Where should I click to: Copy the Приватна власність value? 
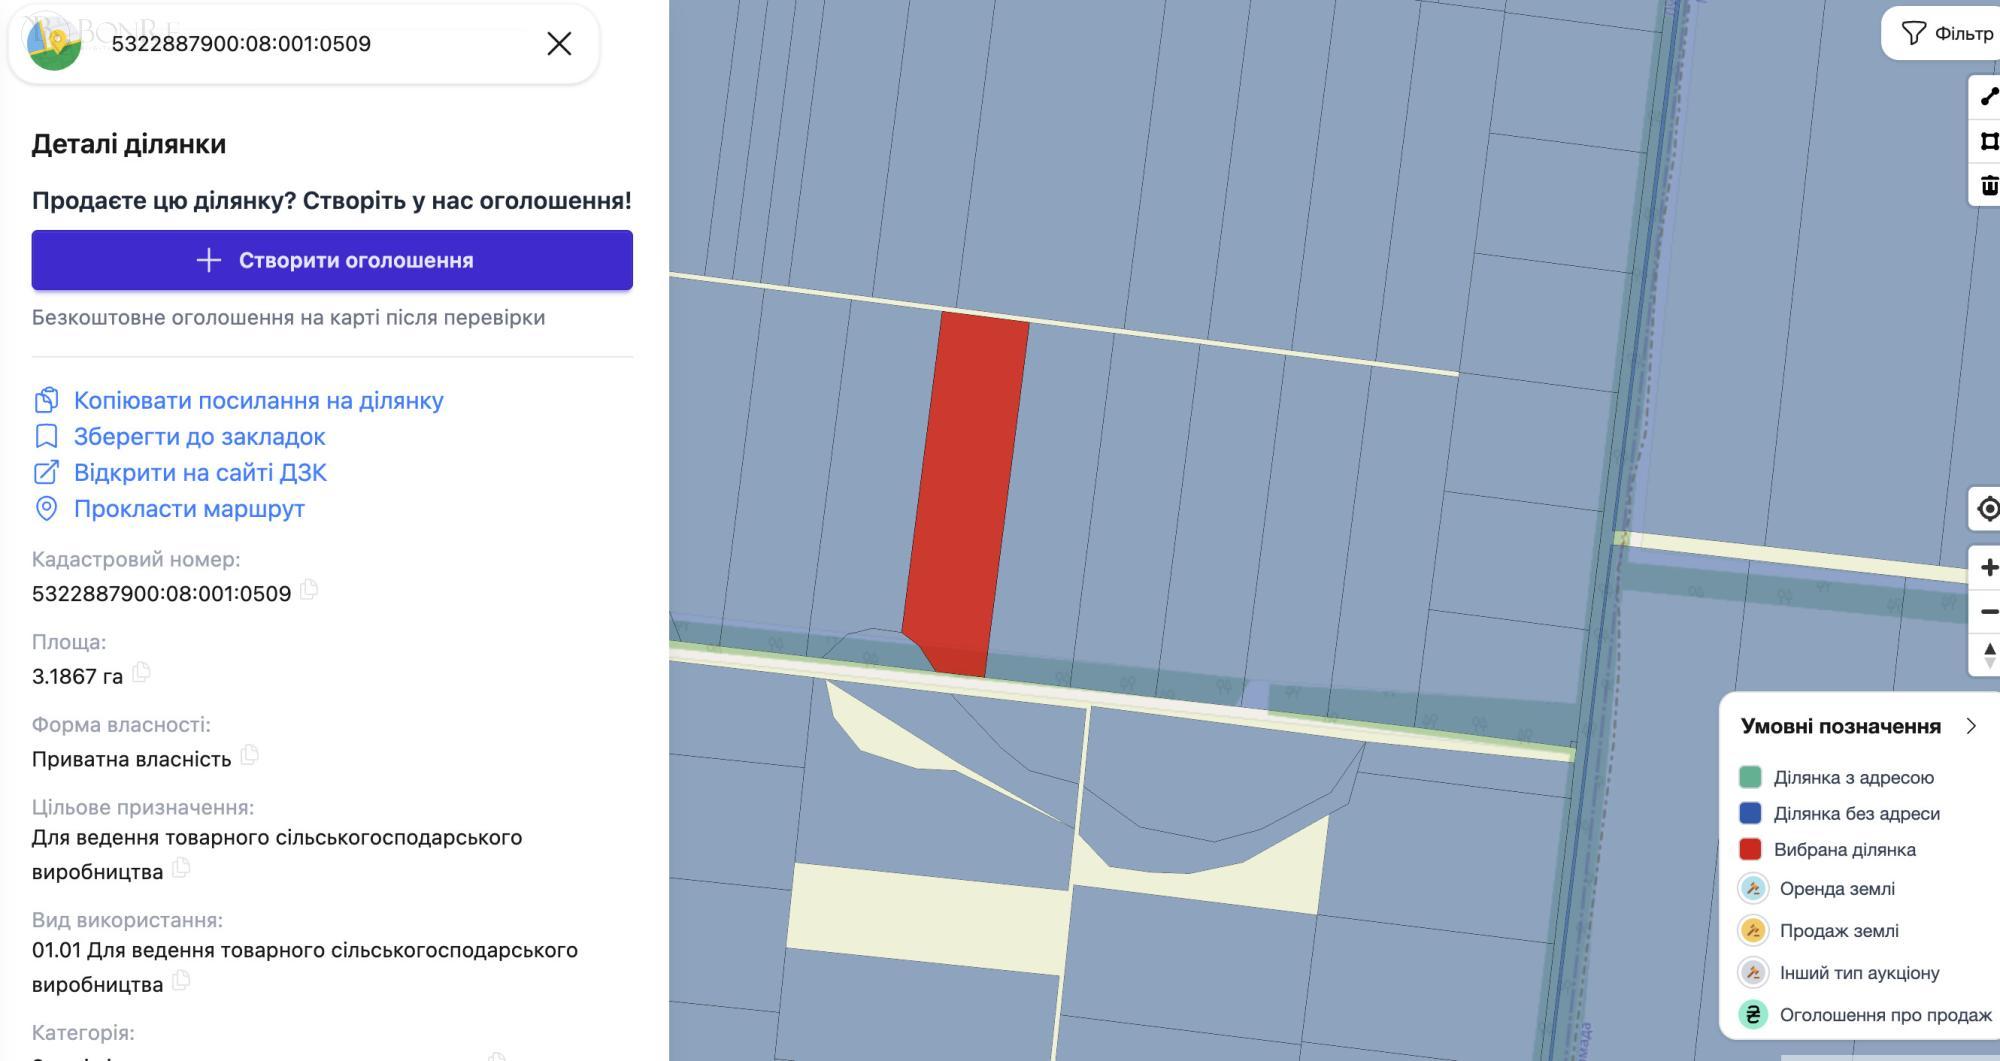[250, 756]
